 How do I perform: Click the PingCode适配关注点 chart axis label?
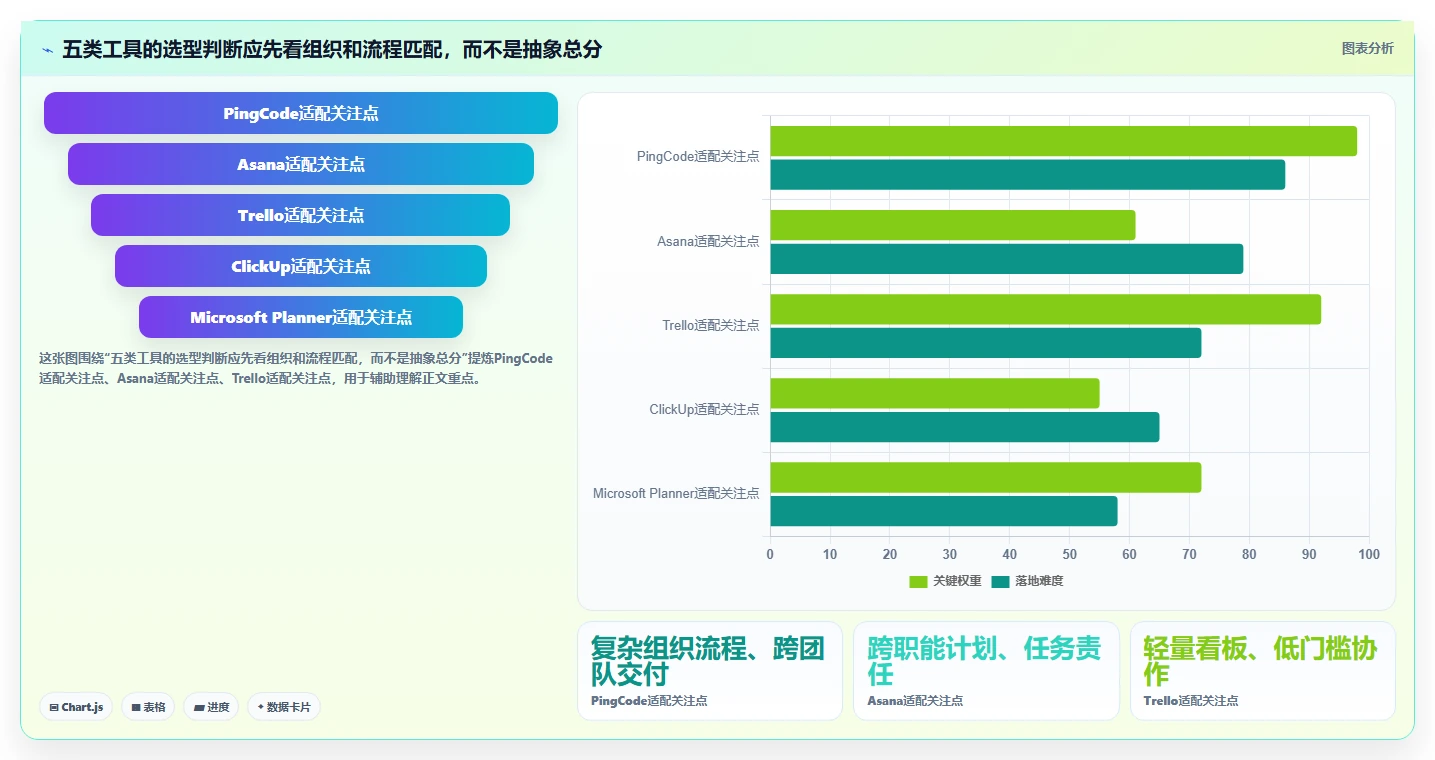698,157
